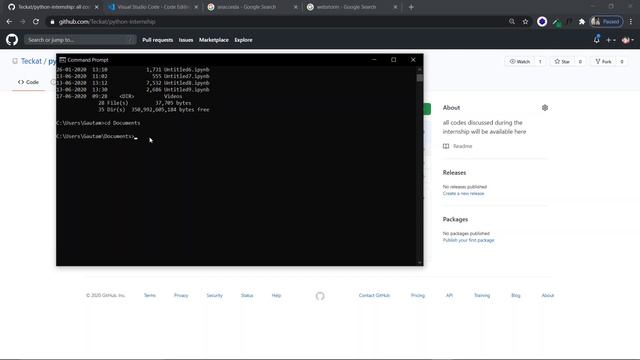Select the repository Code tab
This screenshot has width=640, height=360.
pos(29,82)
